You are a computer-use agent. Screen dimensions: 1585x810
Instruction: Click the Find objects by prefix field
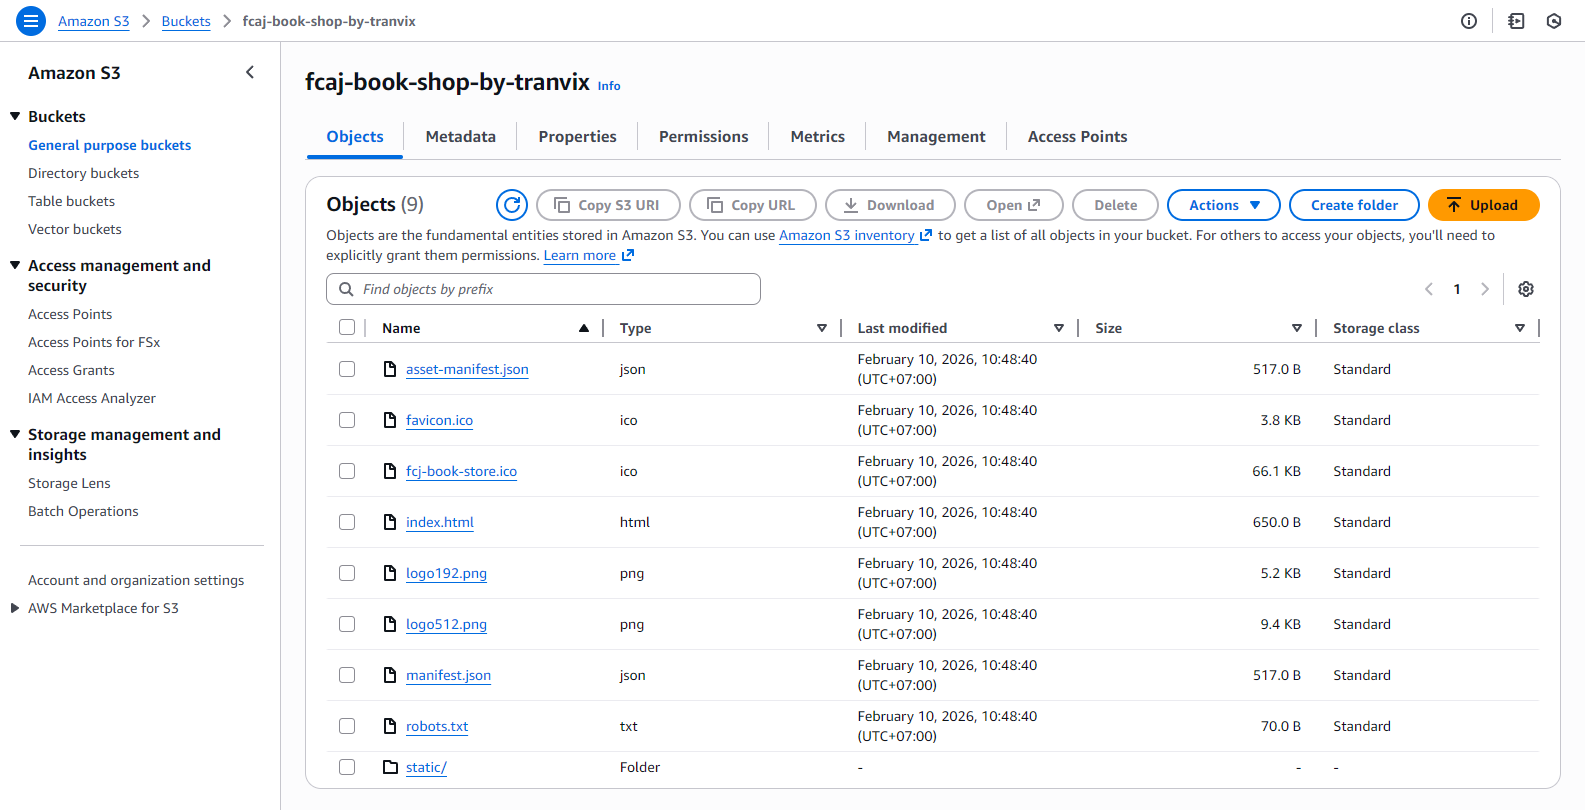[543, 289]
